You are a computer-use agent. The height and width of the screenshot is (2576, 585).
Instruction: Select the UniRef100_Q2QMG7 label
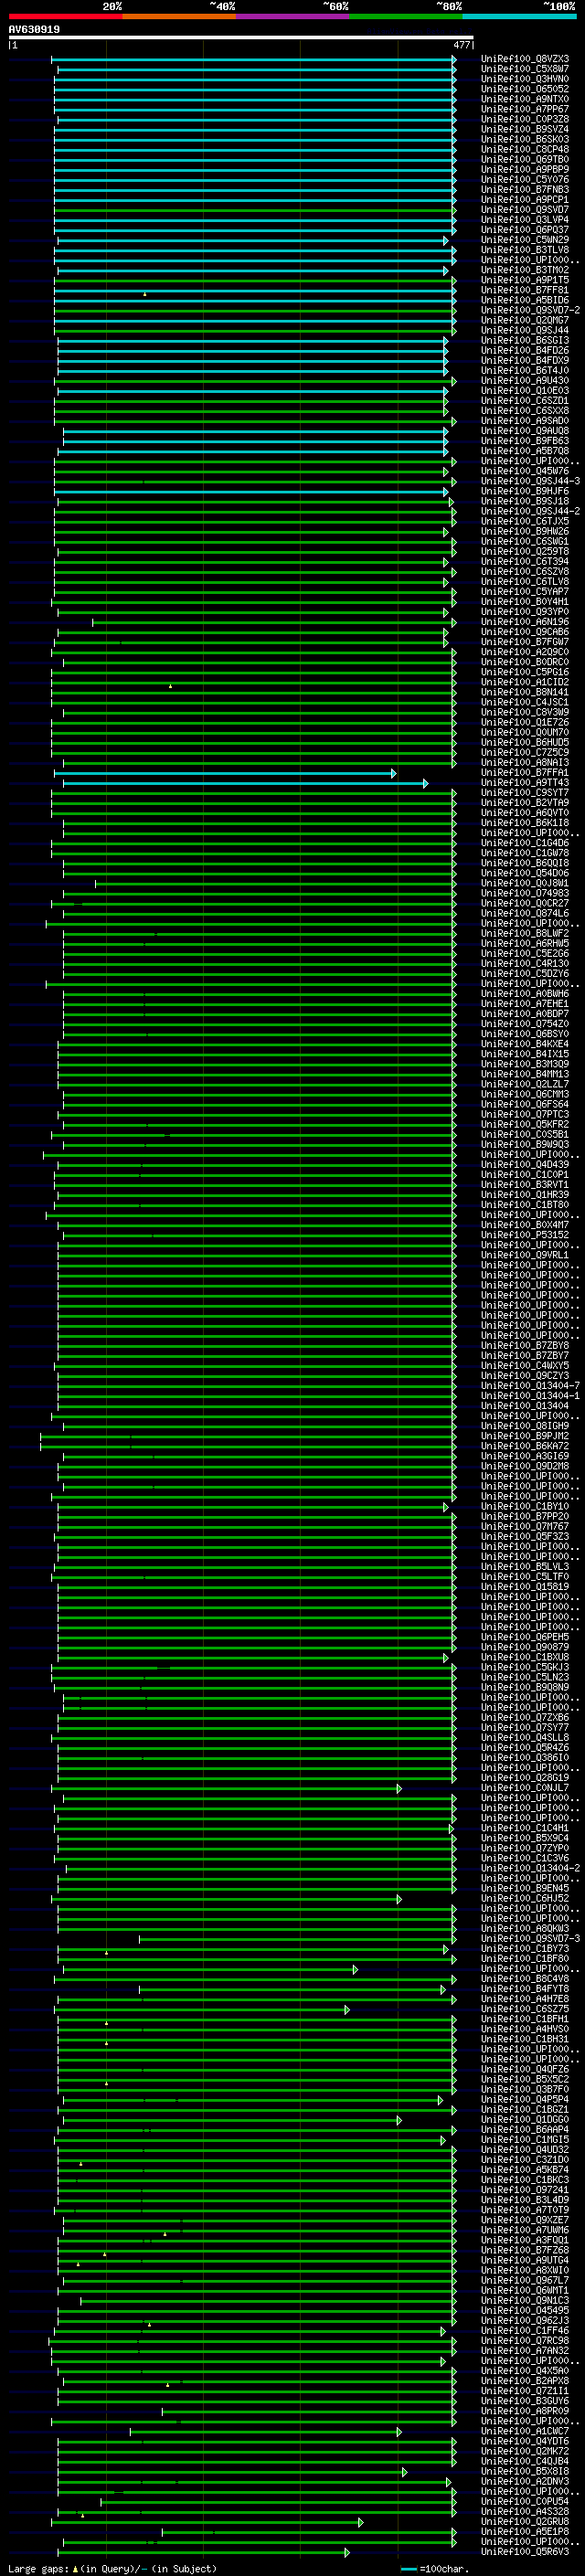524,320
